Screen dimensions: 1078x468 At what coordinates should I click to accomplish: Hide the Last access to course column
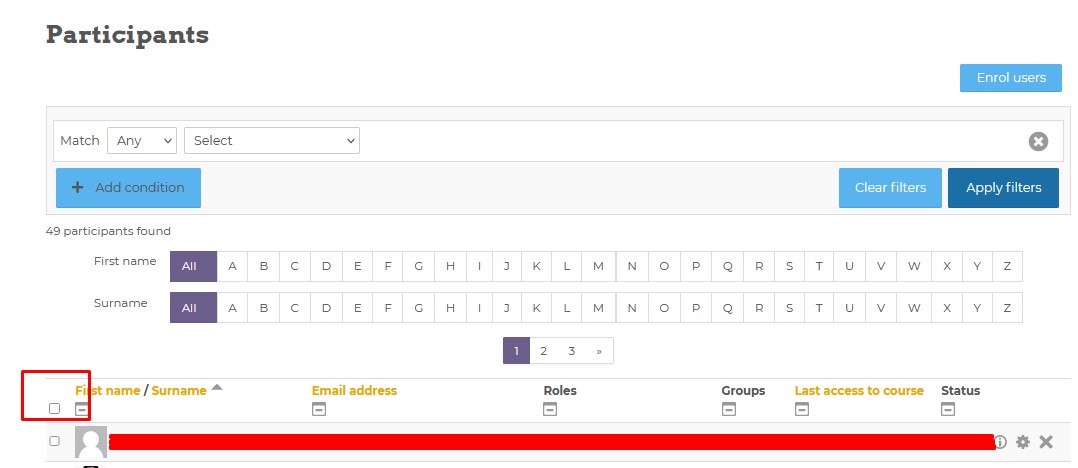pyautogui.click(x=802, y=409)
